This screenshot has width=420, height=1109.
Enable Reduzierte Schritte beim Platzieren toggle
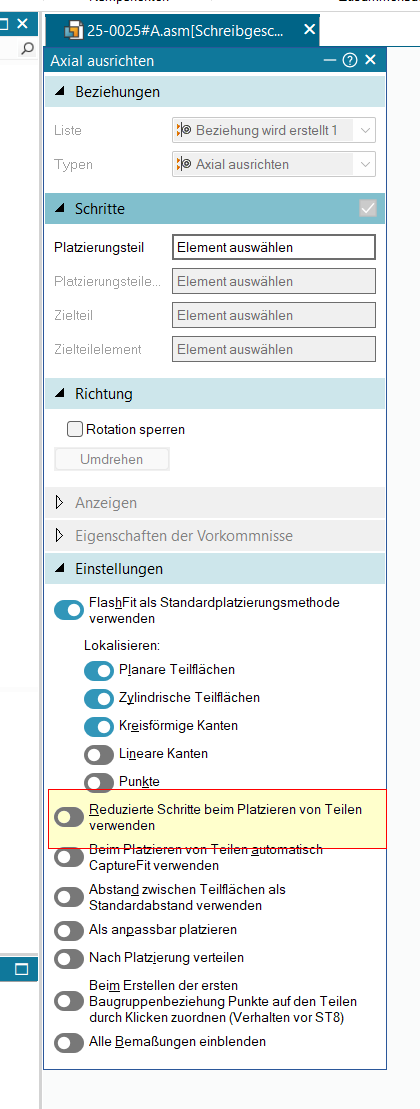click(69, 816)
